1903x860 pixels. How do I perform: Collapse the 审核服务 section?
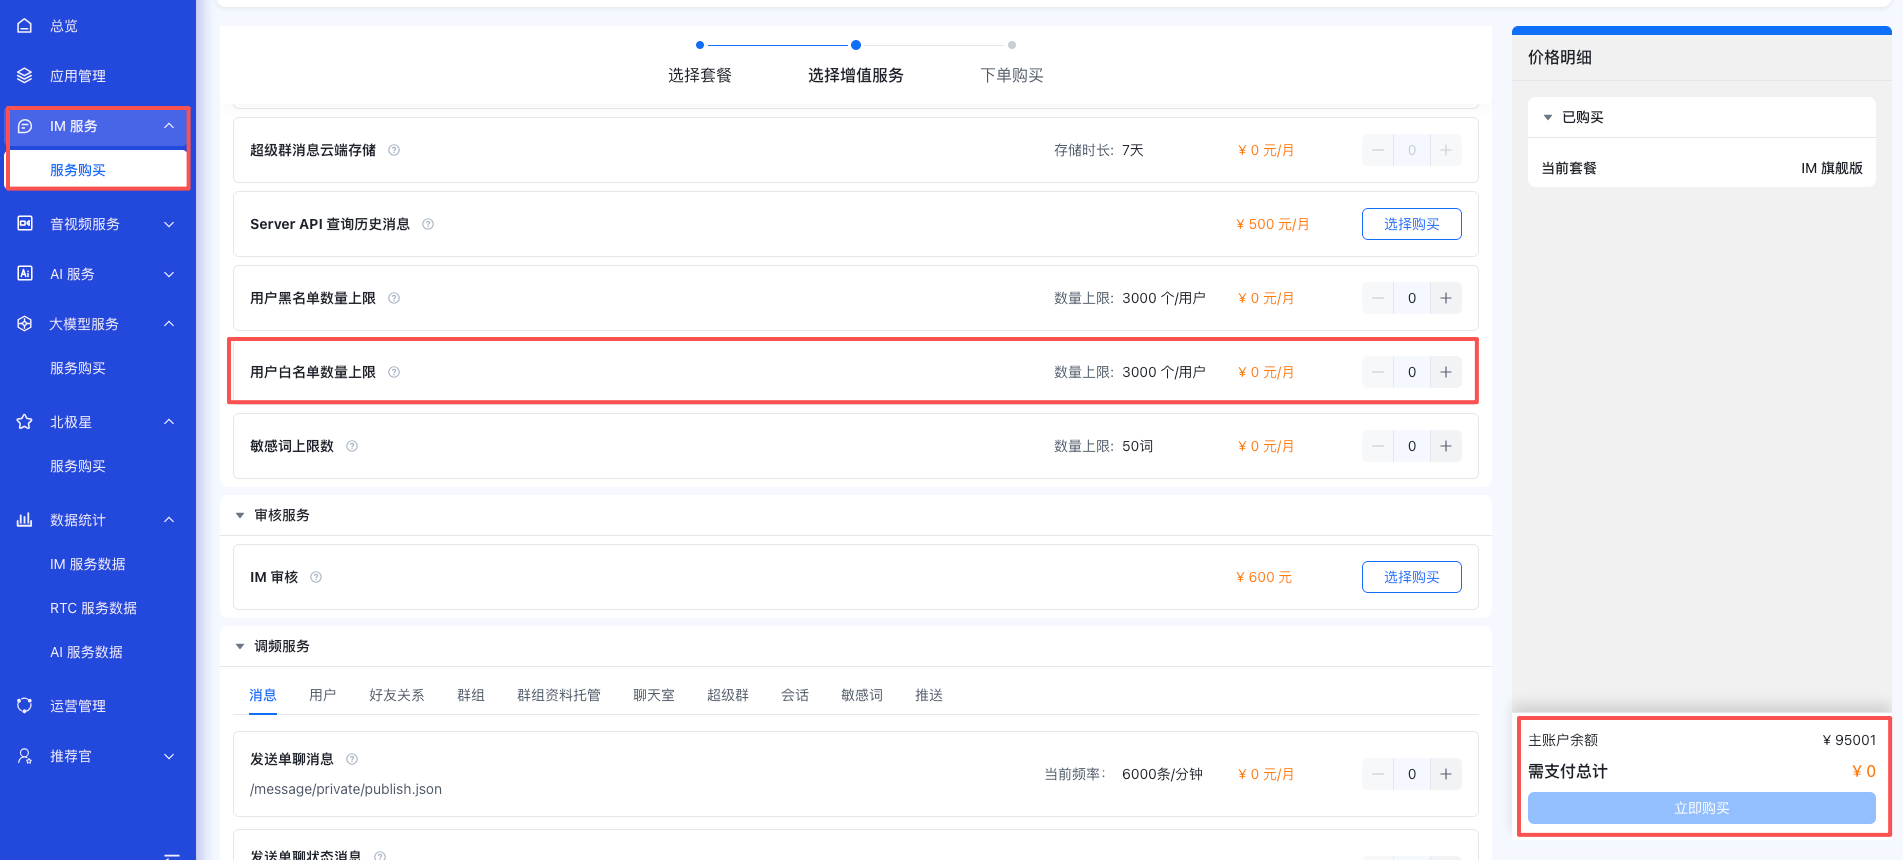coord(240,515)
